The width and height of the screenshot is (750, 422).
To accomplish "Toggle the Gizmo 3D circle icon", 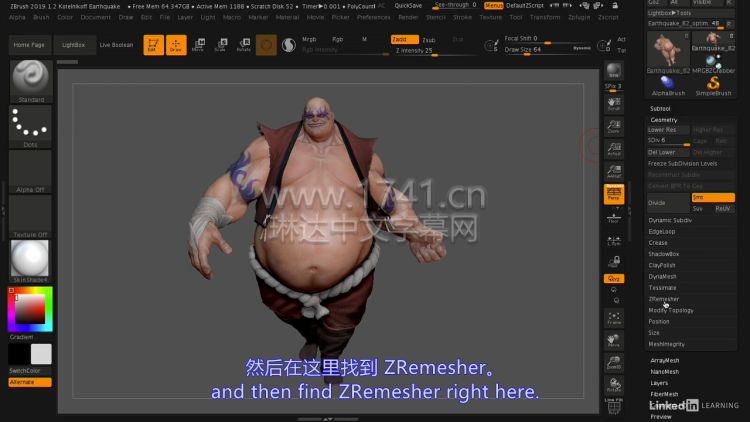I will 266,45.
